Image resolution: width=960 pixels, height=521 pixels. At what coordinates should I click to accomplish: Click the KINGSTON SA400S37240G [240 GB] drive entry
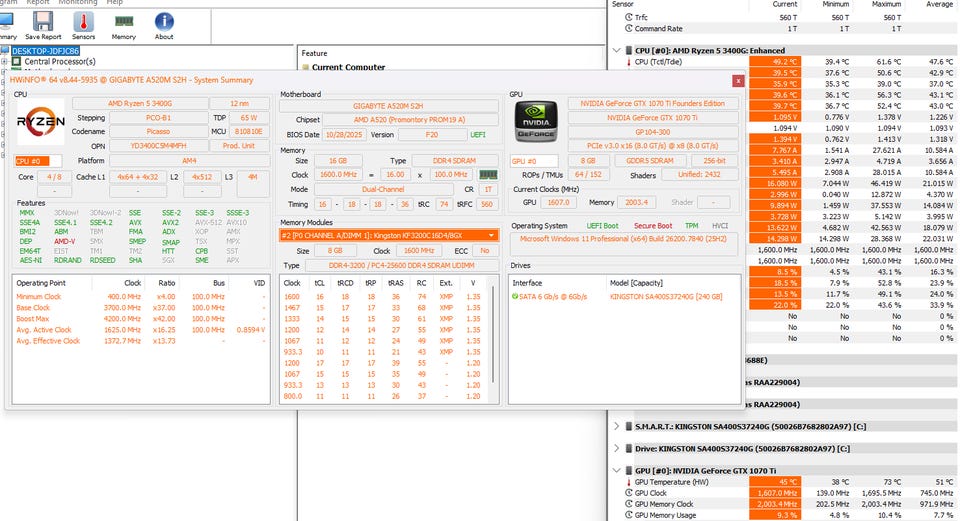tap(666, 296)
